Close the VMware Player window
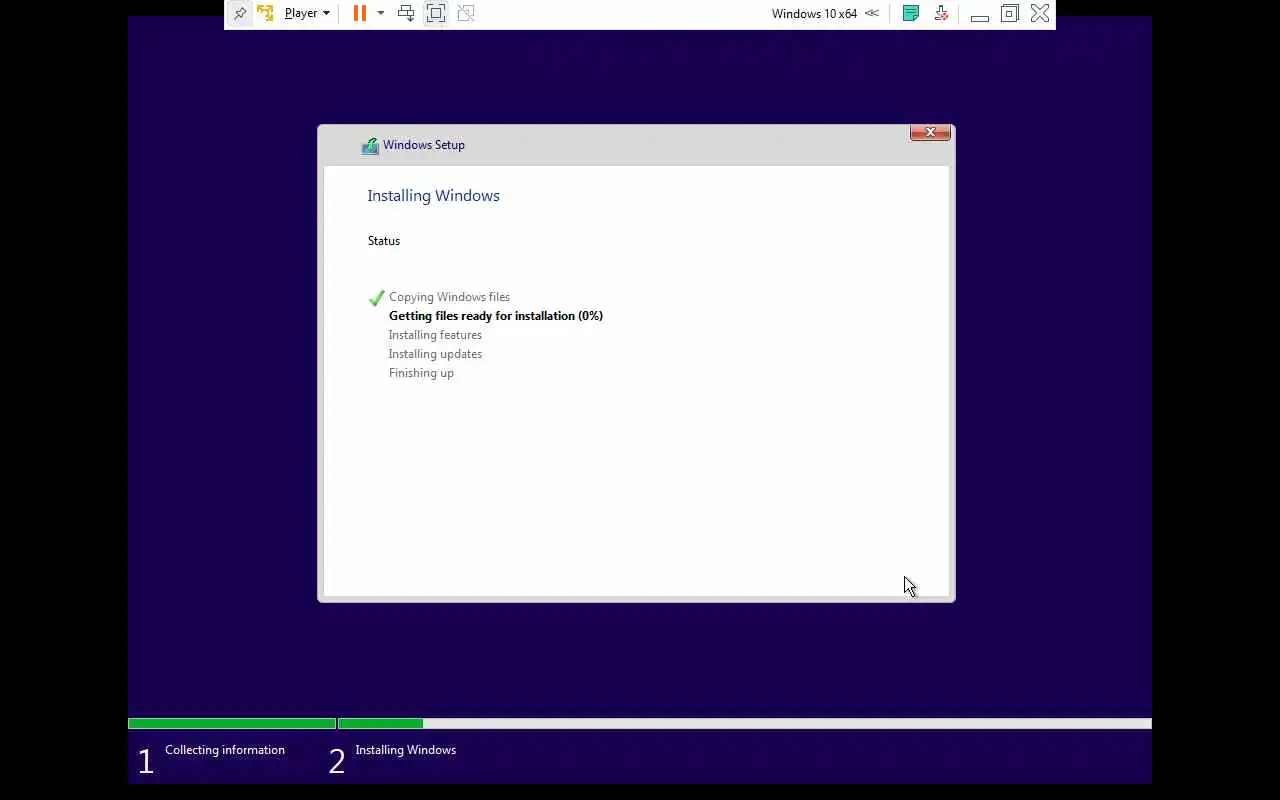This screenshot has height=800, width=1280. (x=1040, y=13)
